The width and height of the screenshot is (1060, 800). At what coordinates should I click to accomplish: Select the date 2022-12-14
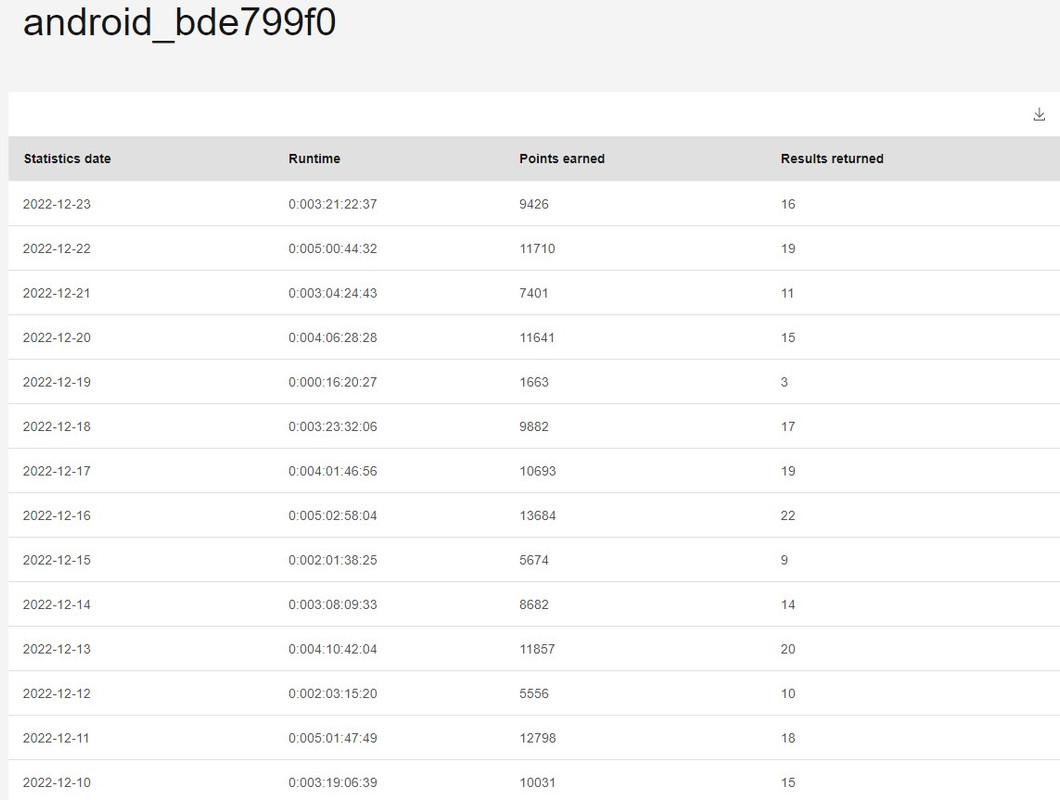(57, 605)
